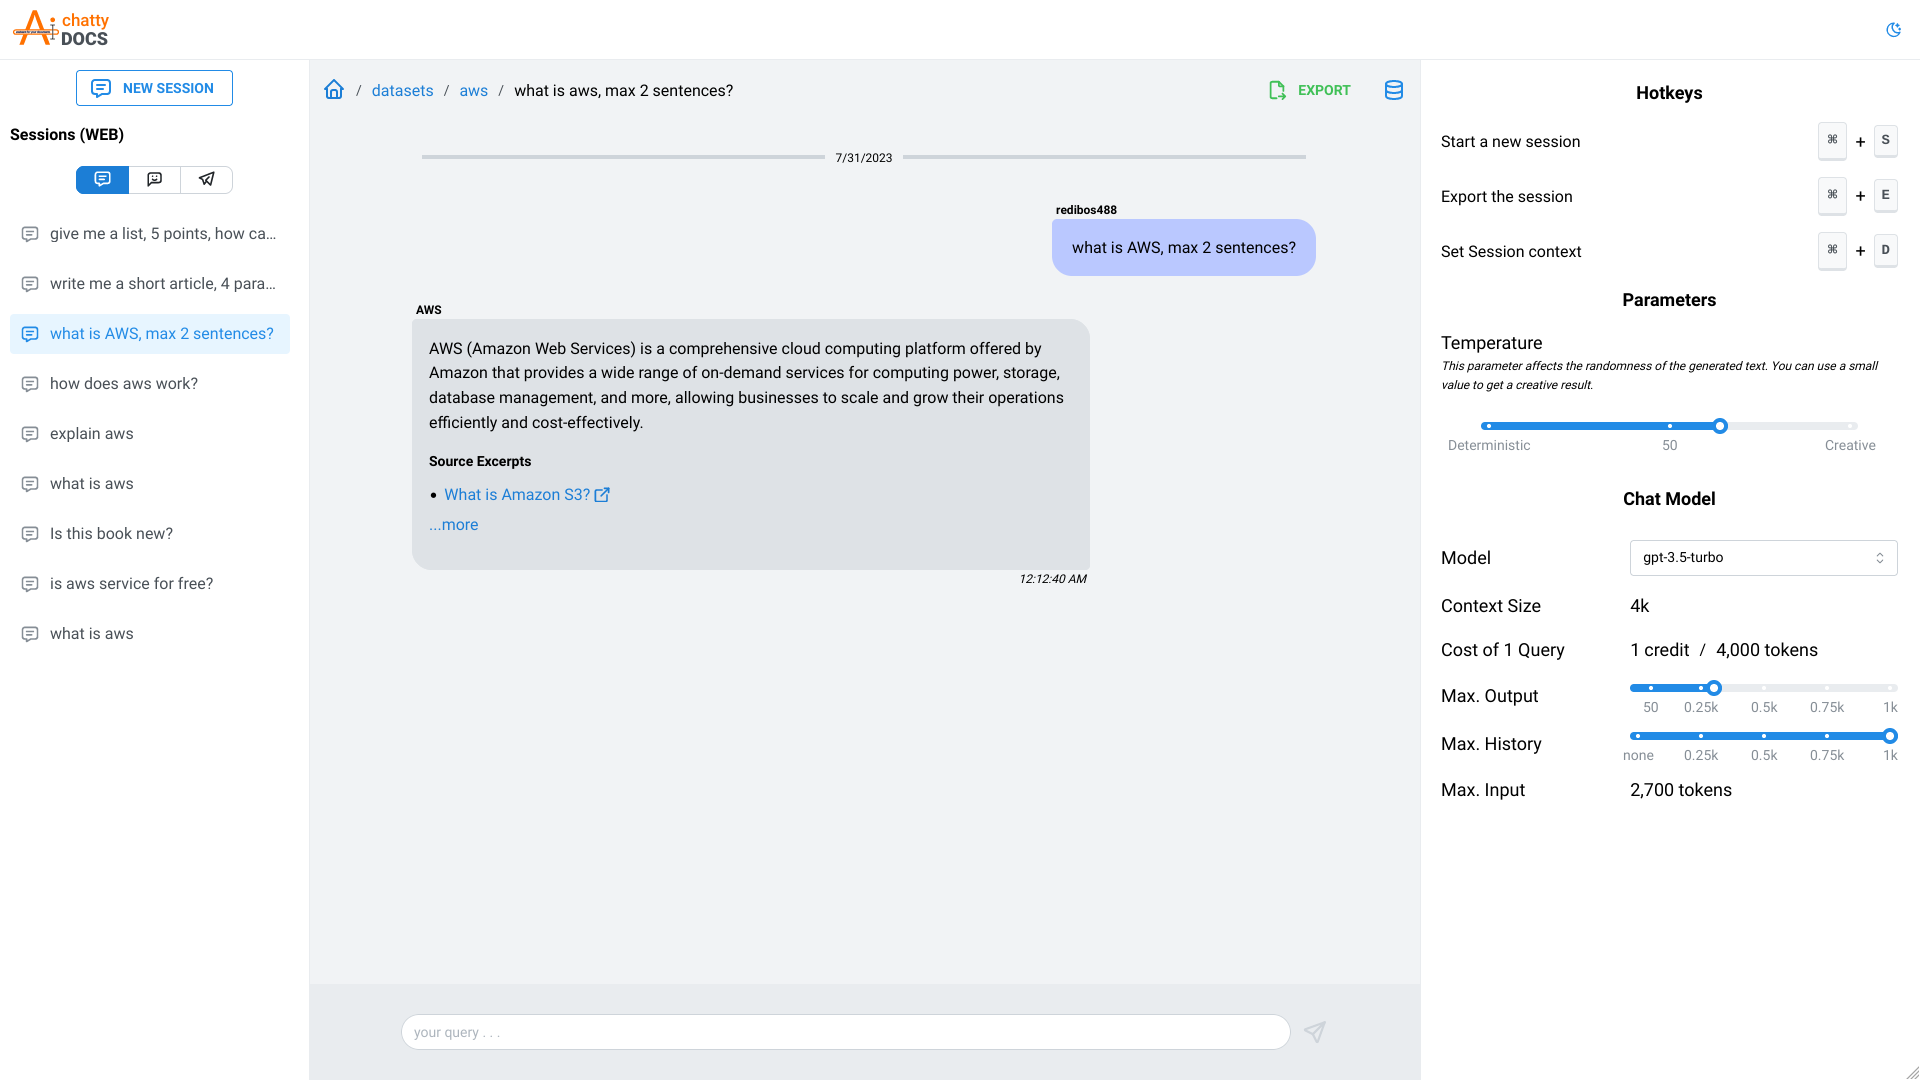The image size is (1920, 1080).
Task: Start a new session button
Action: (154, 88)
